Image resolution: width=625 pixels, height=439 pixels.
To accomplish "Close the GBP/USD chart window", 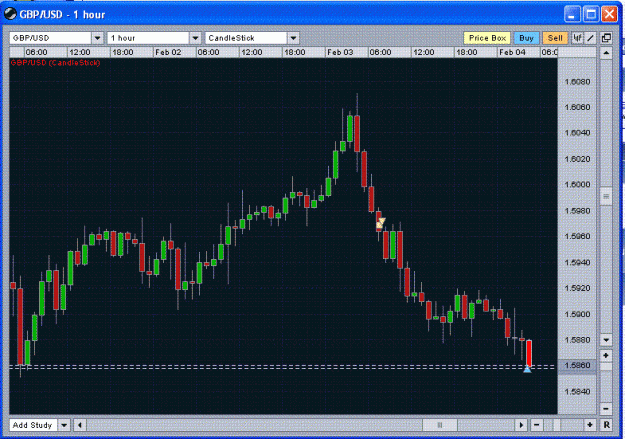I will (609, 15).
